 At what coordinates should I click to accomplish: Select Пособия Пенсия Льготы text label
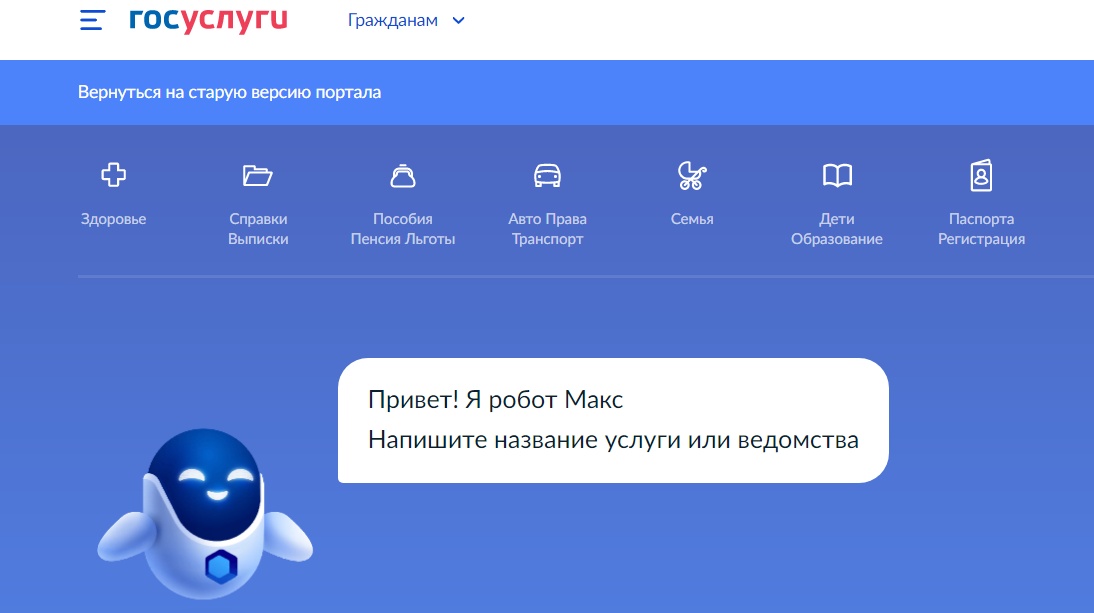pos(402,229)
